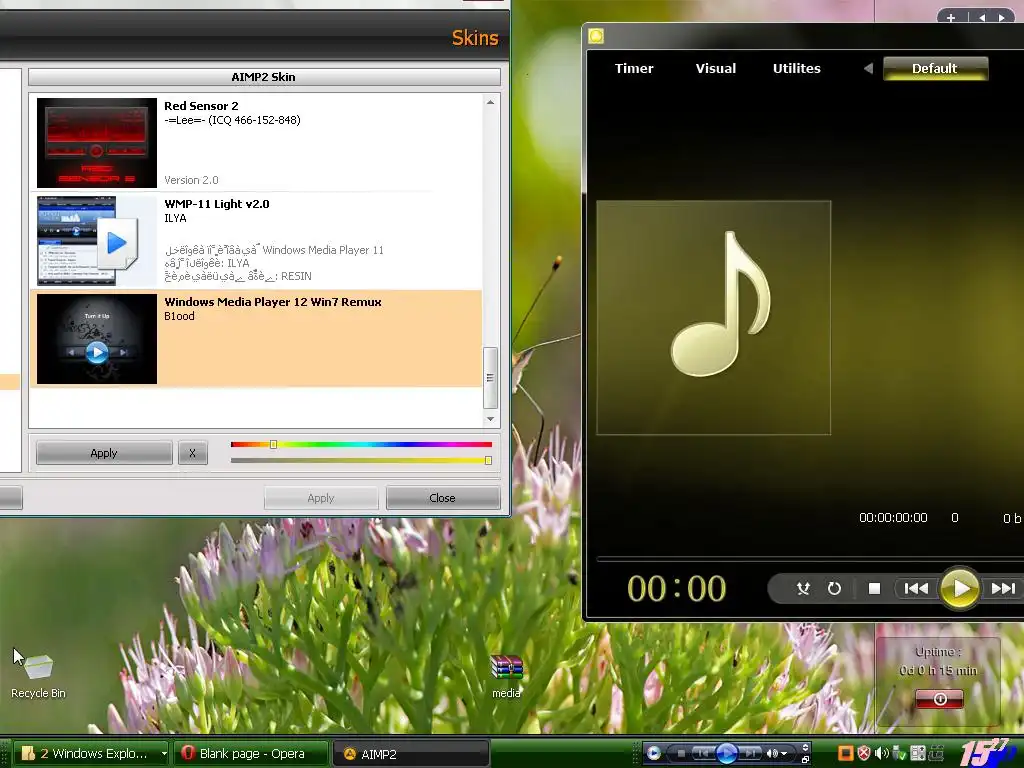Skip to previous track in AIMP2 player
Screen dimensions: 1024x768
point(916,588)
